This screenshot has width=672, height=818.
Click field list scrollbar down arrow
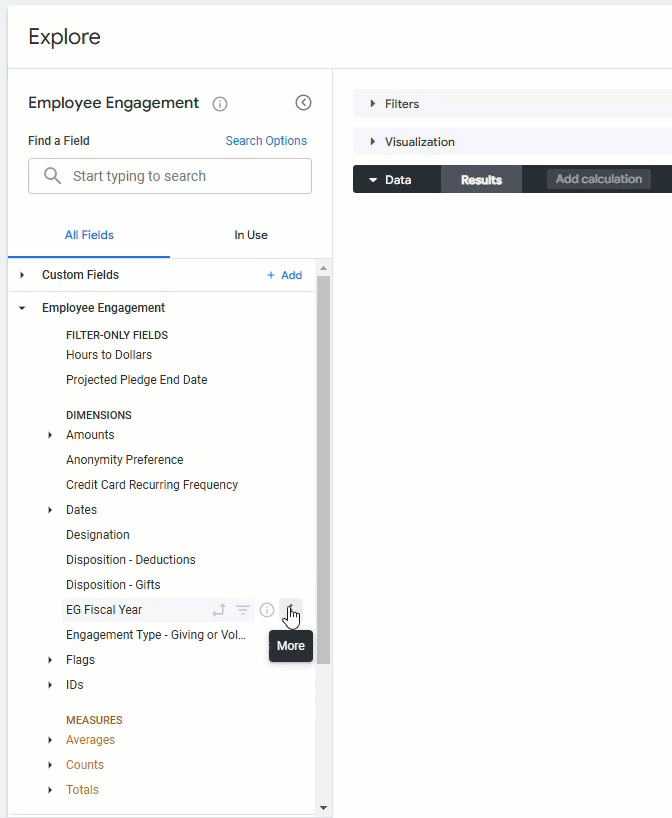pos(323,808)
